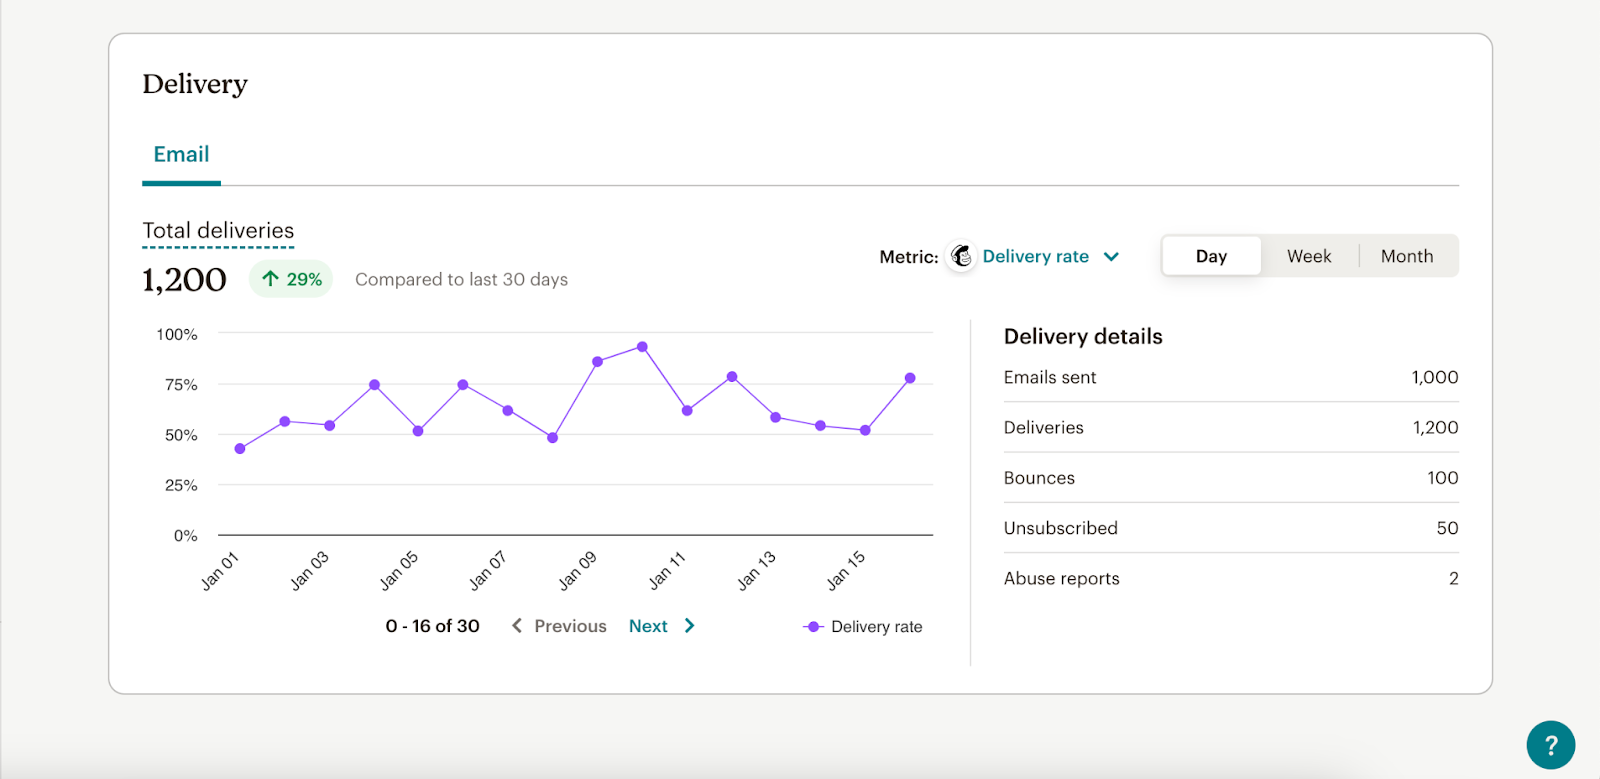Click the Jan 15 axis label
Image resolution: width=1600 pixels, height=779 pixels.
845,571
